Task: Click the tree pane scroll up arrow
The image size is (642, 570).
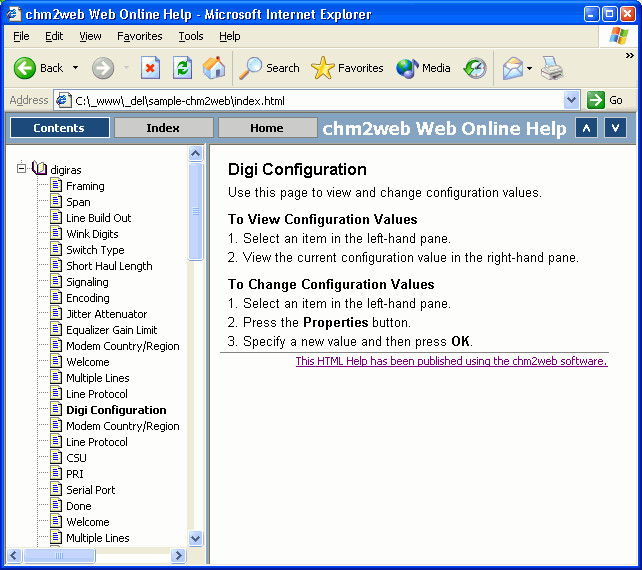Action: (196, 154)
